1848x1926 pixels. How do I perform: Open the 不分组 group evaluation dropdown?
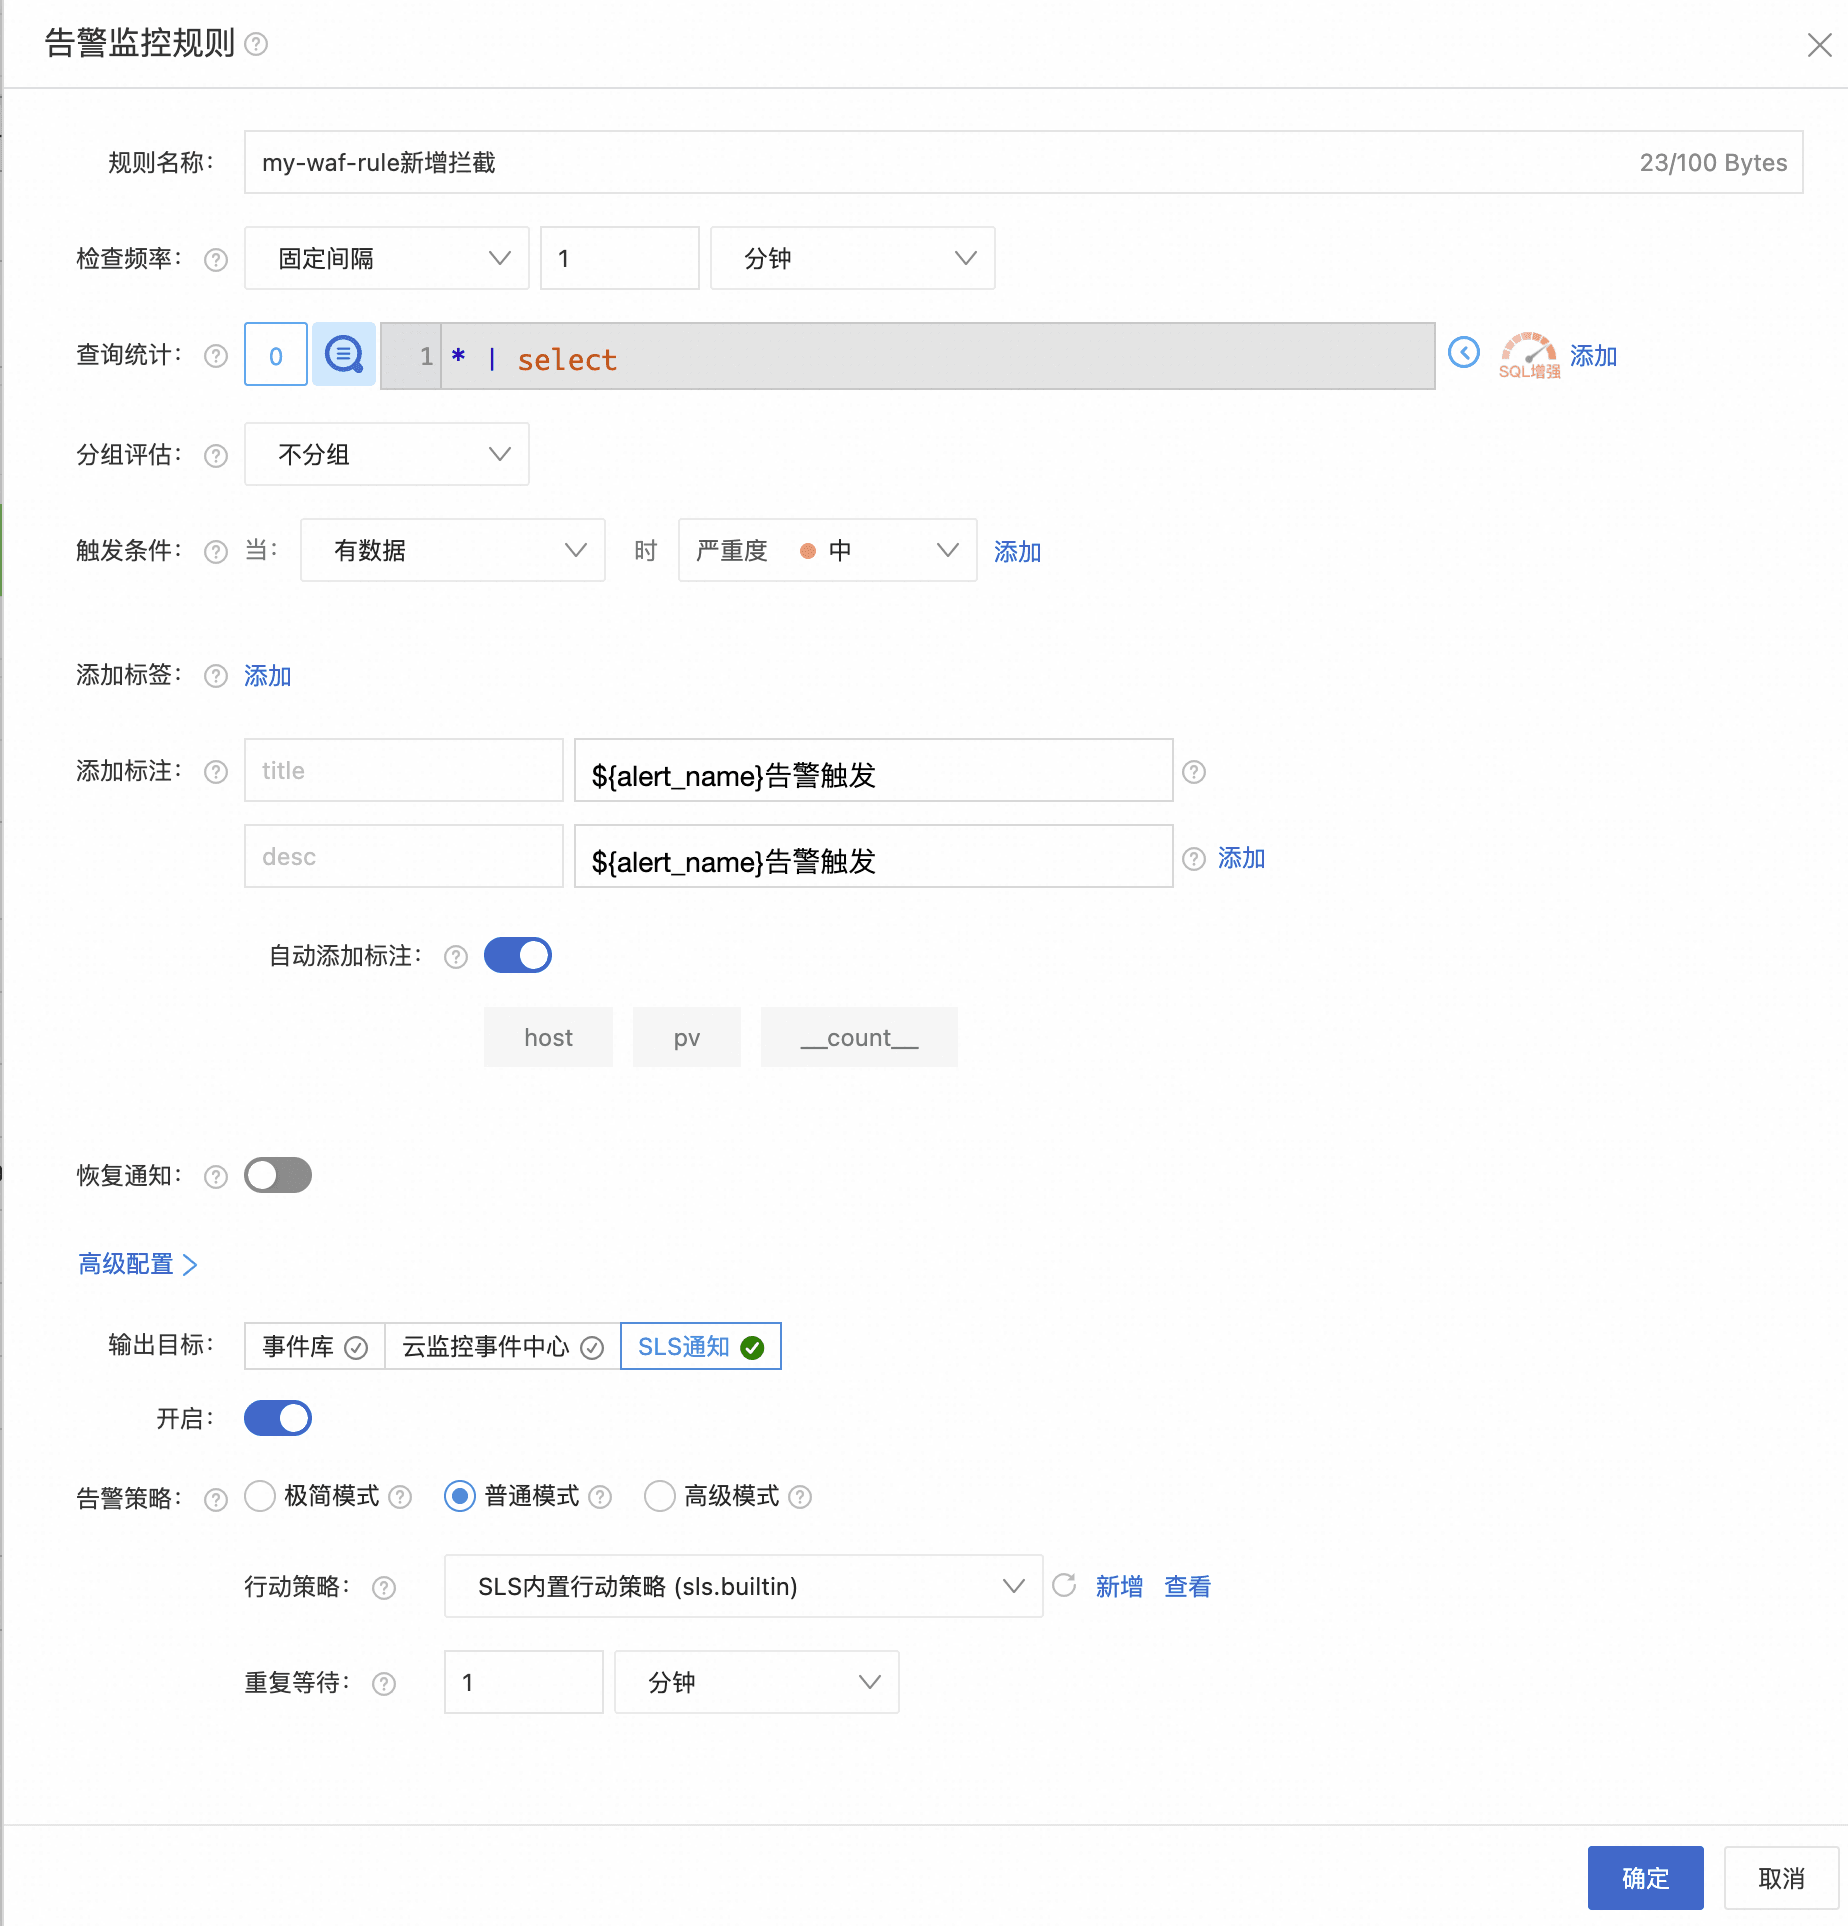click(386, 455)
